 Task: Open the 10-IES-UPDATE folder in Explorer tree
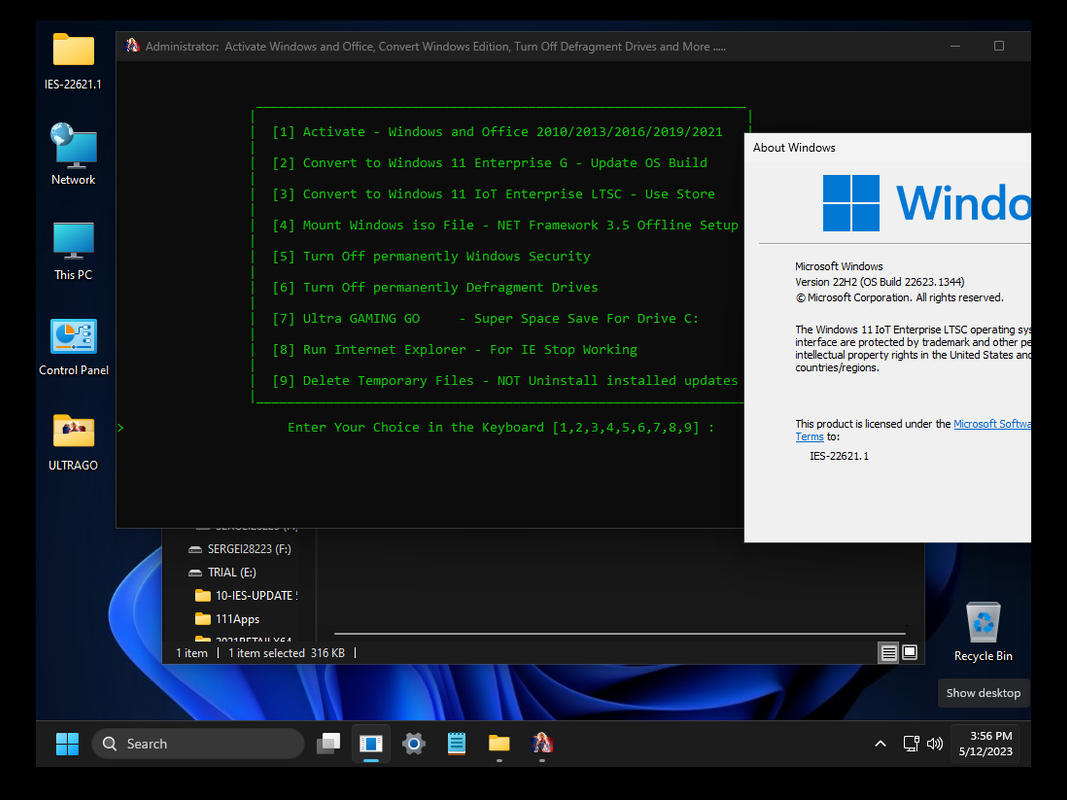point(246,595)
